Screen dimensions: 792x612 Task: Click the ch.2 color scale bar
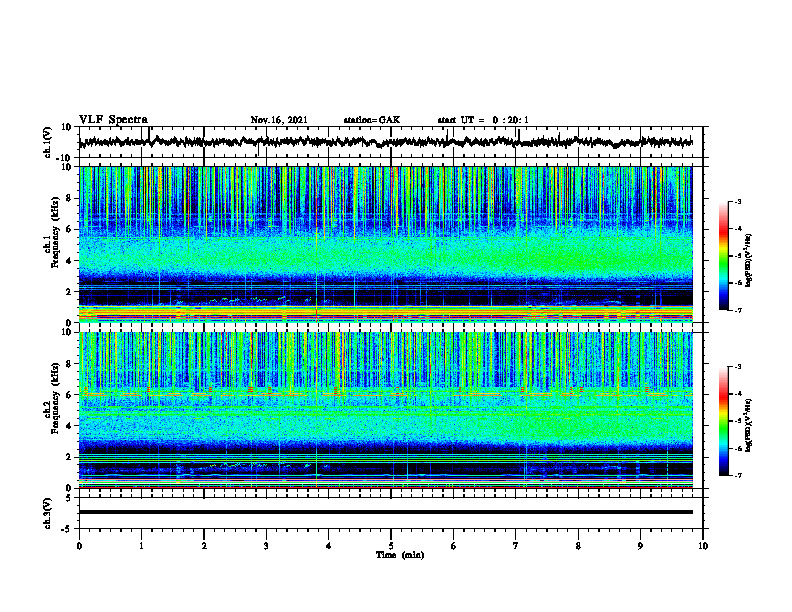pos(724,421)
